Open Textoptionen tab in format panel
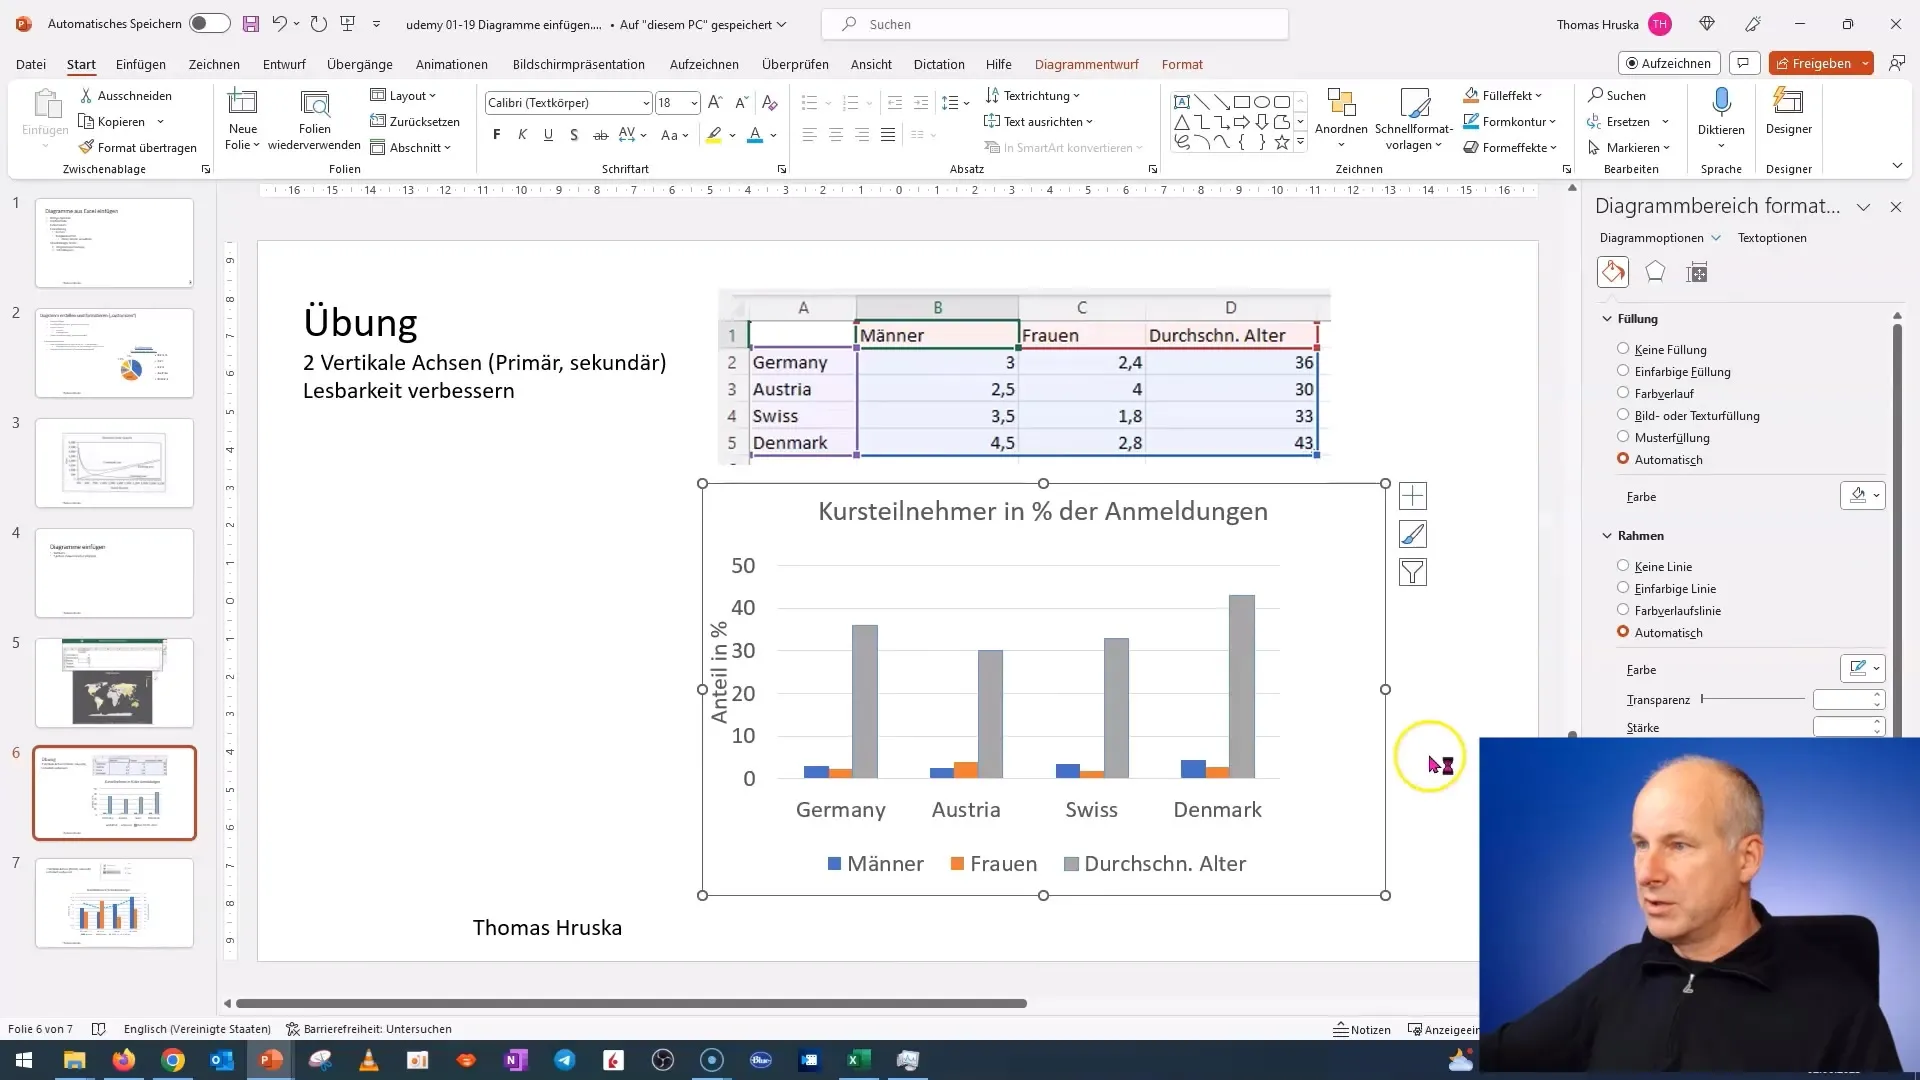The width and height of the screenshot is (1920, 1080). (1772, 237)
